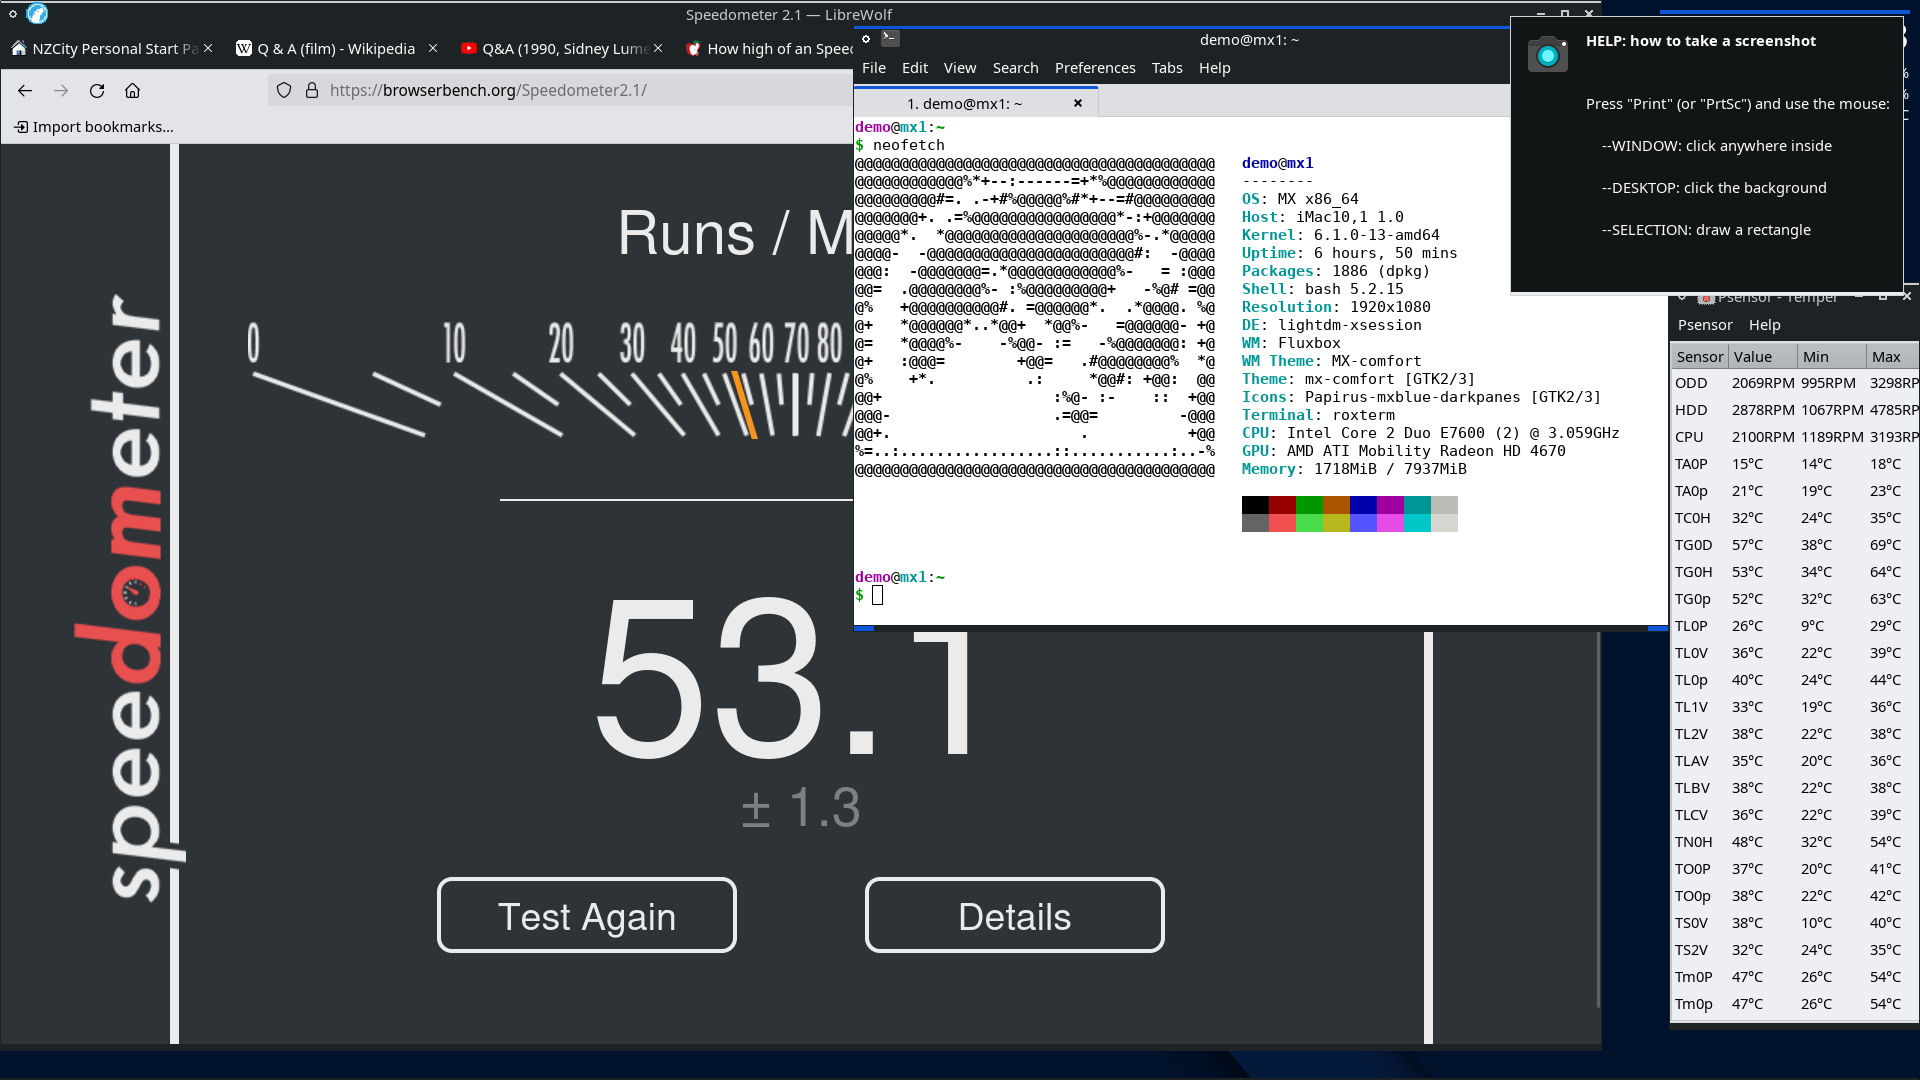Click the padlock site security icon
The width and height of the screenshot is (1920, 1080).
pos(312,90)
